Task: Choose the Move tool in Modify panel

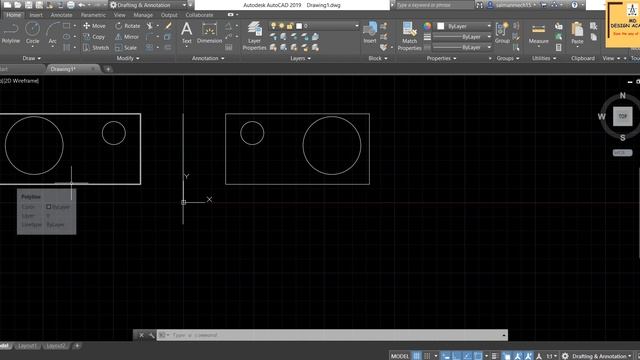Action: (94, 26)
